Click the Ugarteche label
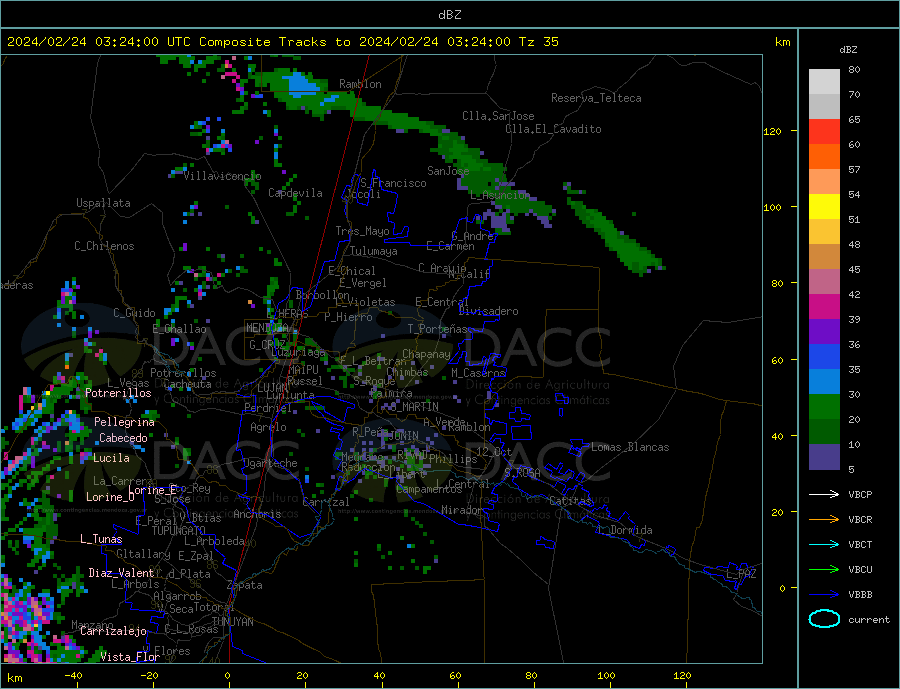900x689 pixels. (x=270, y=463)
